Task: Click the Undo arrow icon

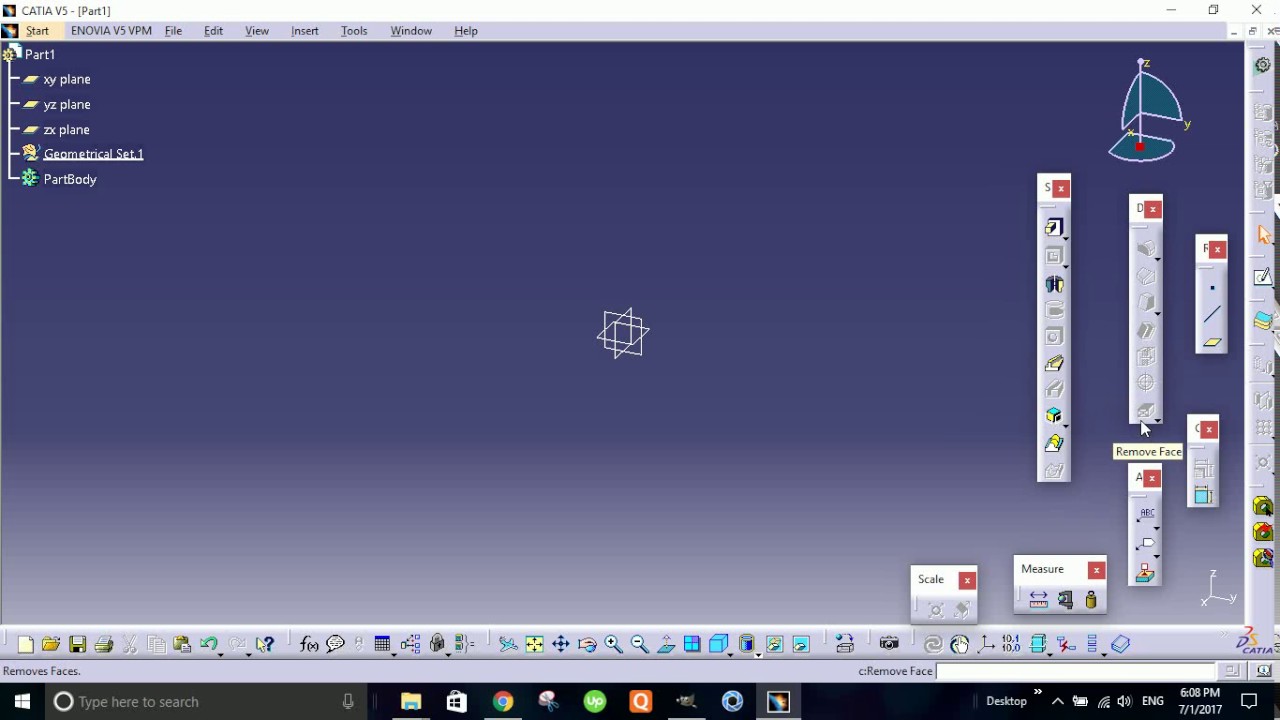Action: pyautogui.click(x=208, y=645)
